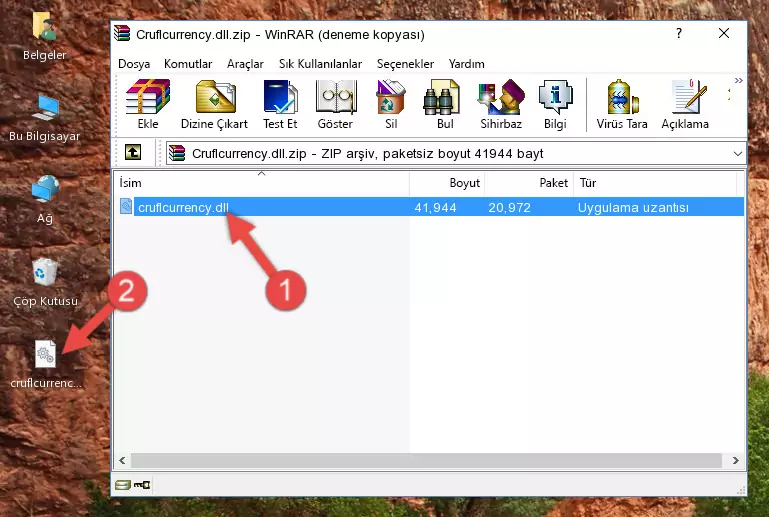Click the horizontal scrollbar track
This screenshot has height=517, width=769.
coord(426,460)
